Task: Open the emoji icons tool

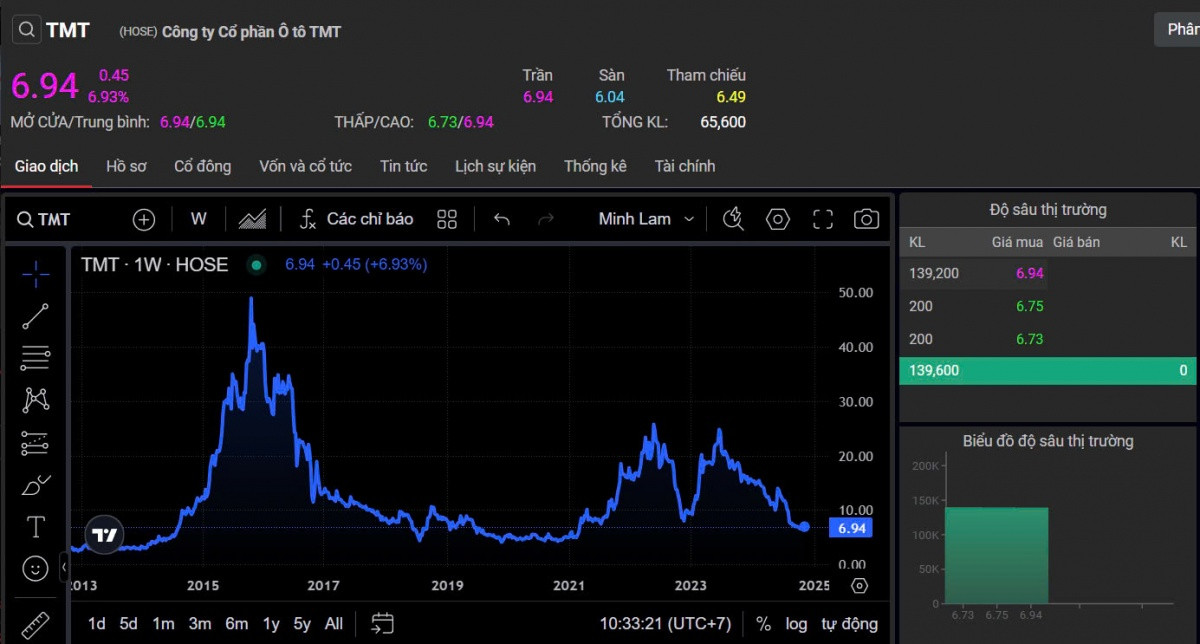Action: point(36,569)
